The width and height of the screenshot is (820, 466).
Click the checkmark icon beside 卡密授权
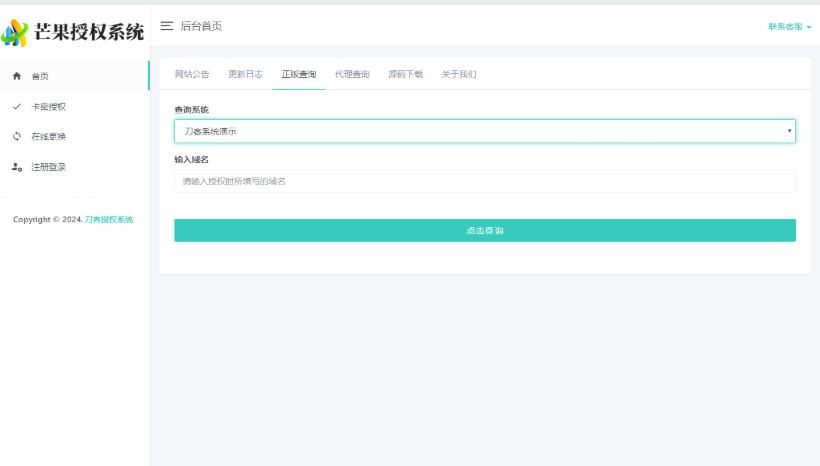coord(17,106)
